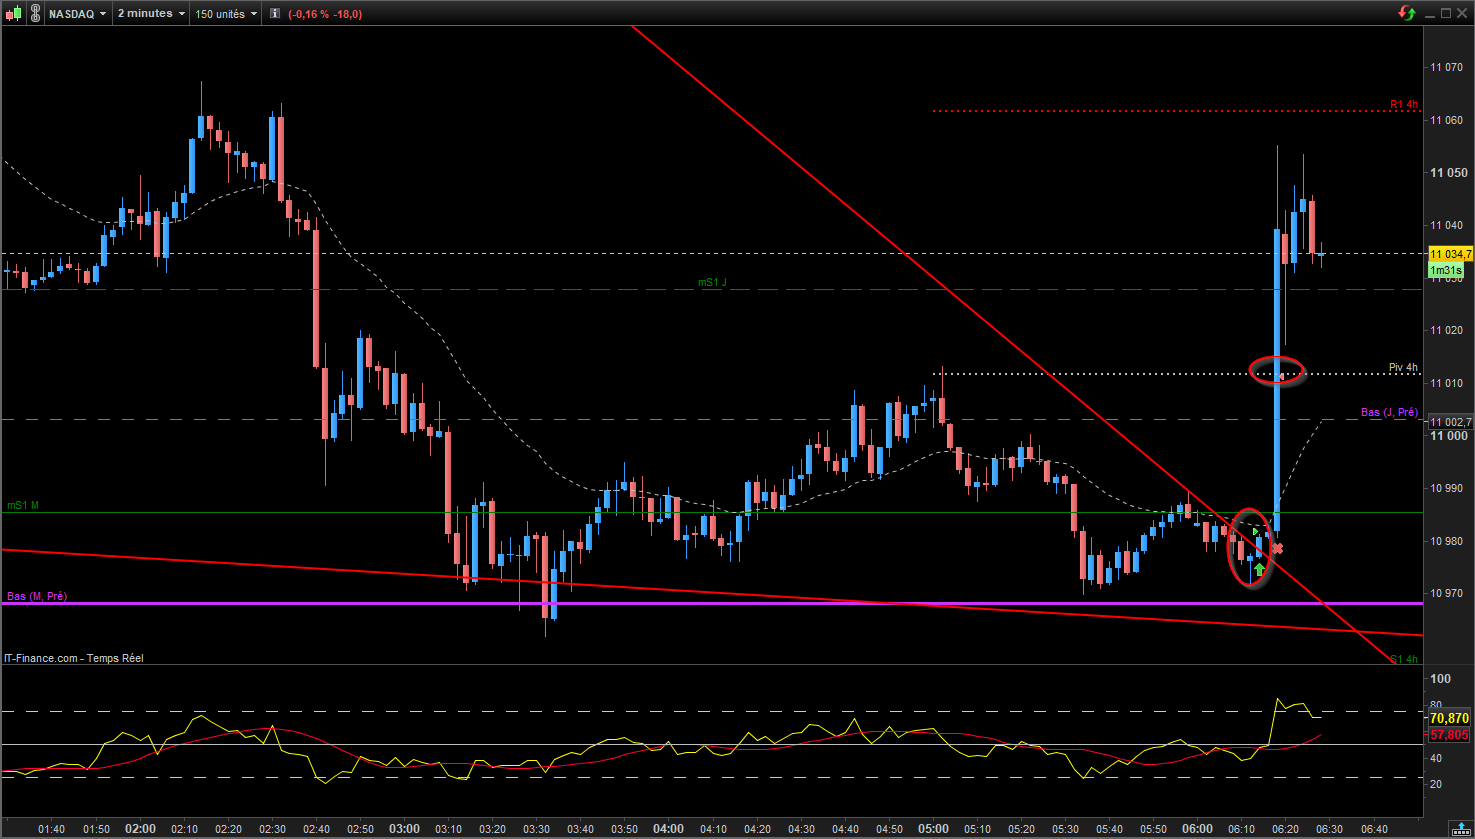Screen dimensions: 1475x839
Task: Open the 150 unités dropdown
Action: pyautogui.click(x=226, y=14)
